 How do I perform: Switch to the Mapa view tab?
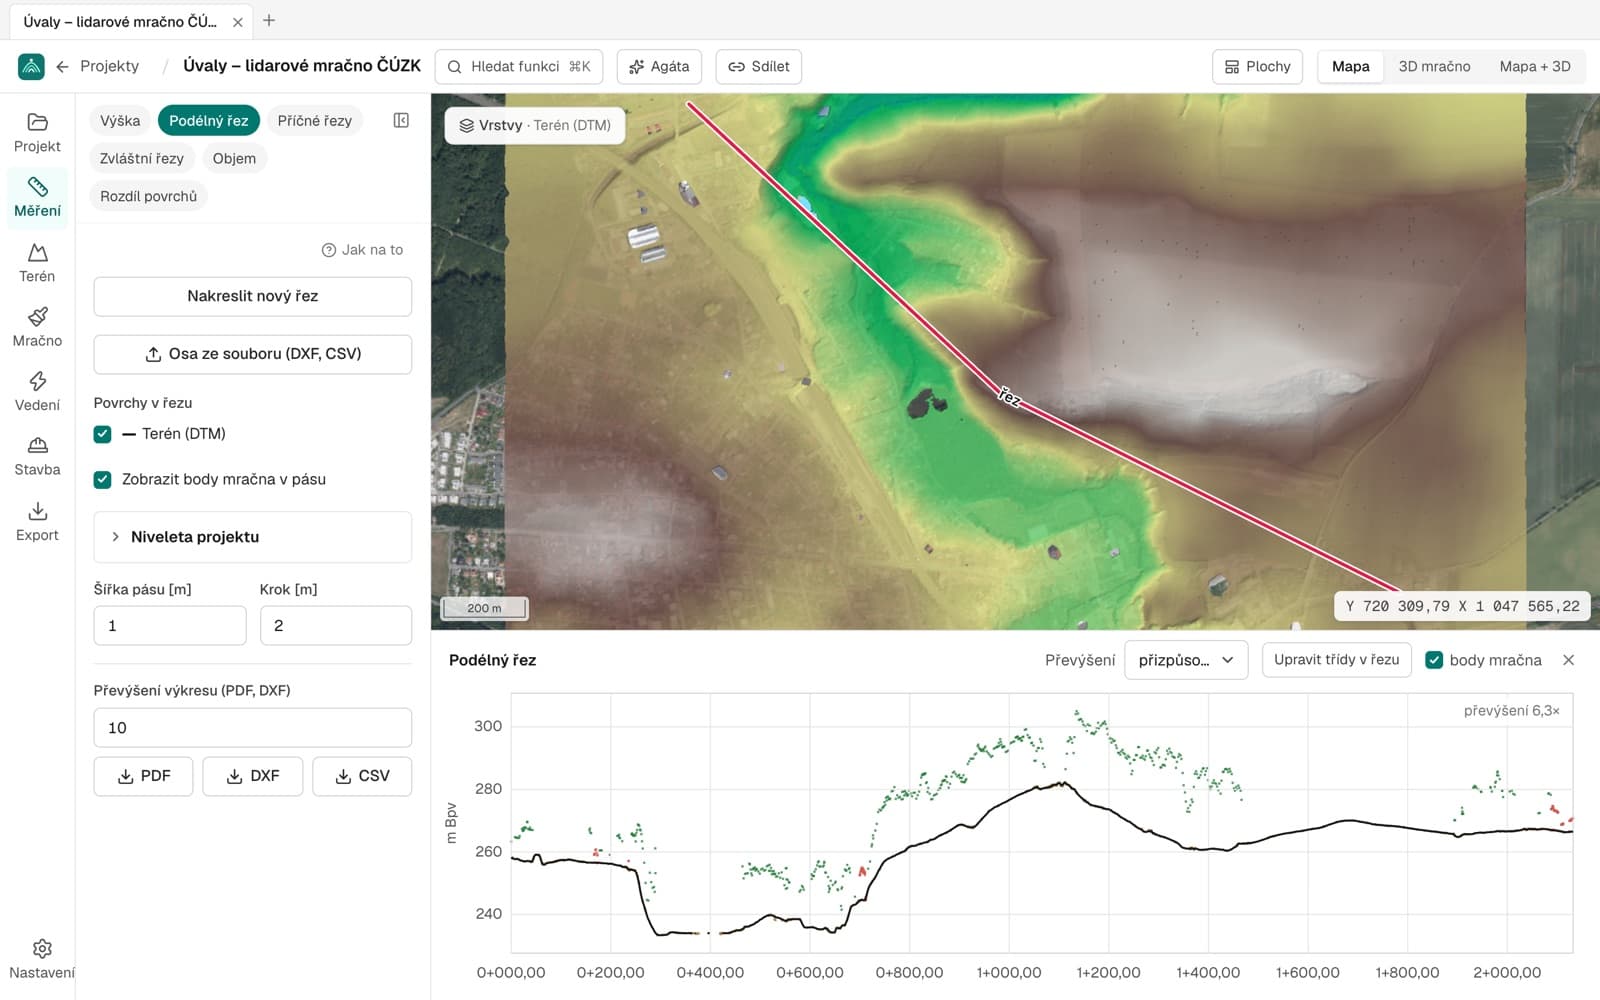pos(1350,66)
